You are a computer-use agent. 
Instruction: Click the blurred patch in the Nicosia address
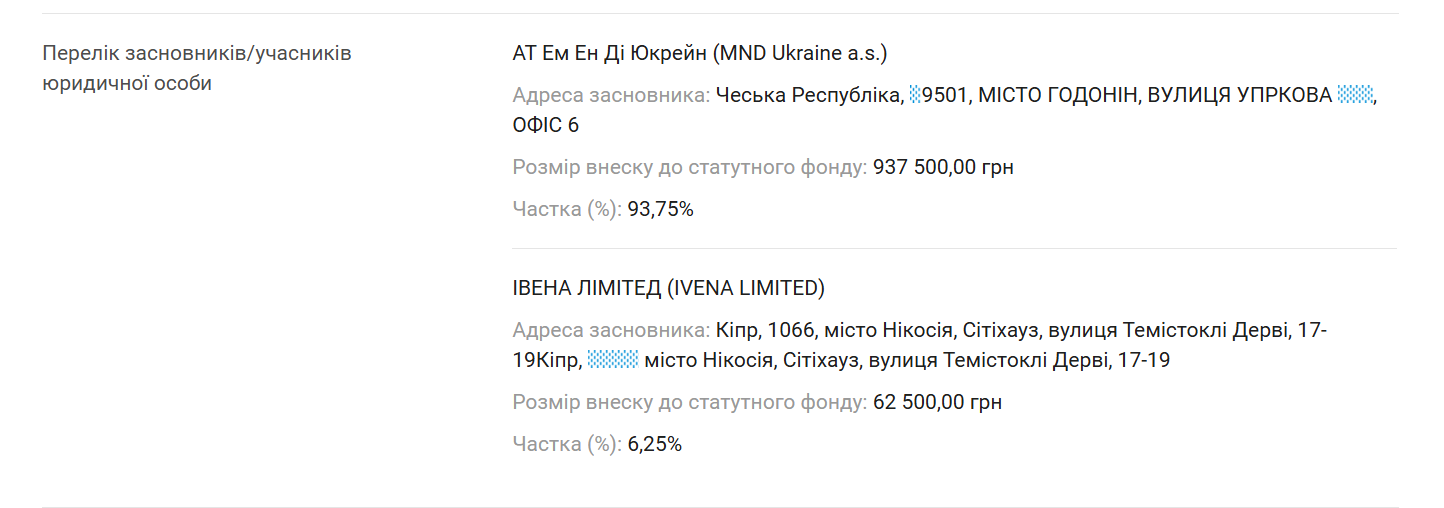point(613,359)
